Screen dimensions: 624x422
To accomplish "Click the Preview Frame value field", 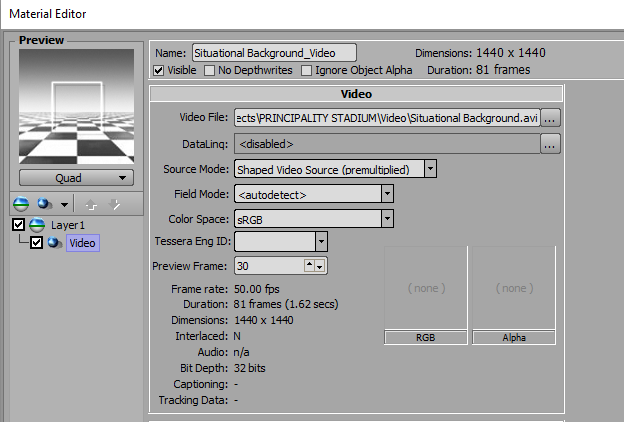I will coord(269,266).
